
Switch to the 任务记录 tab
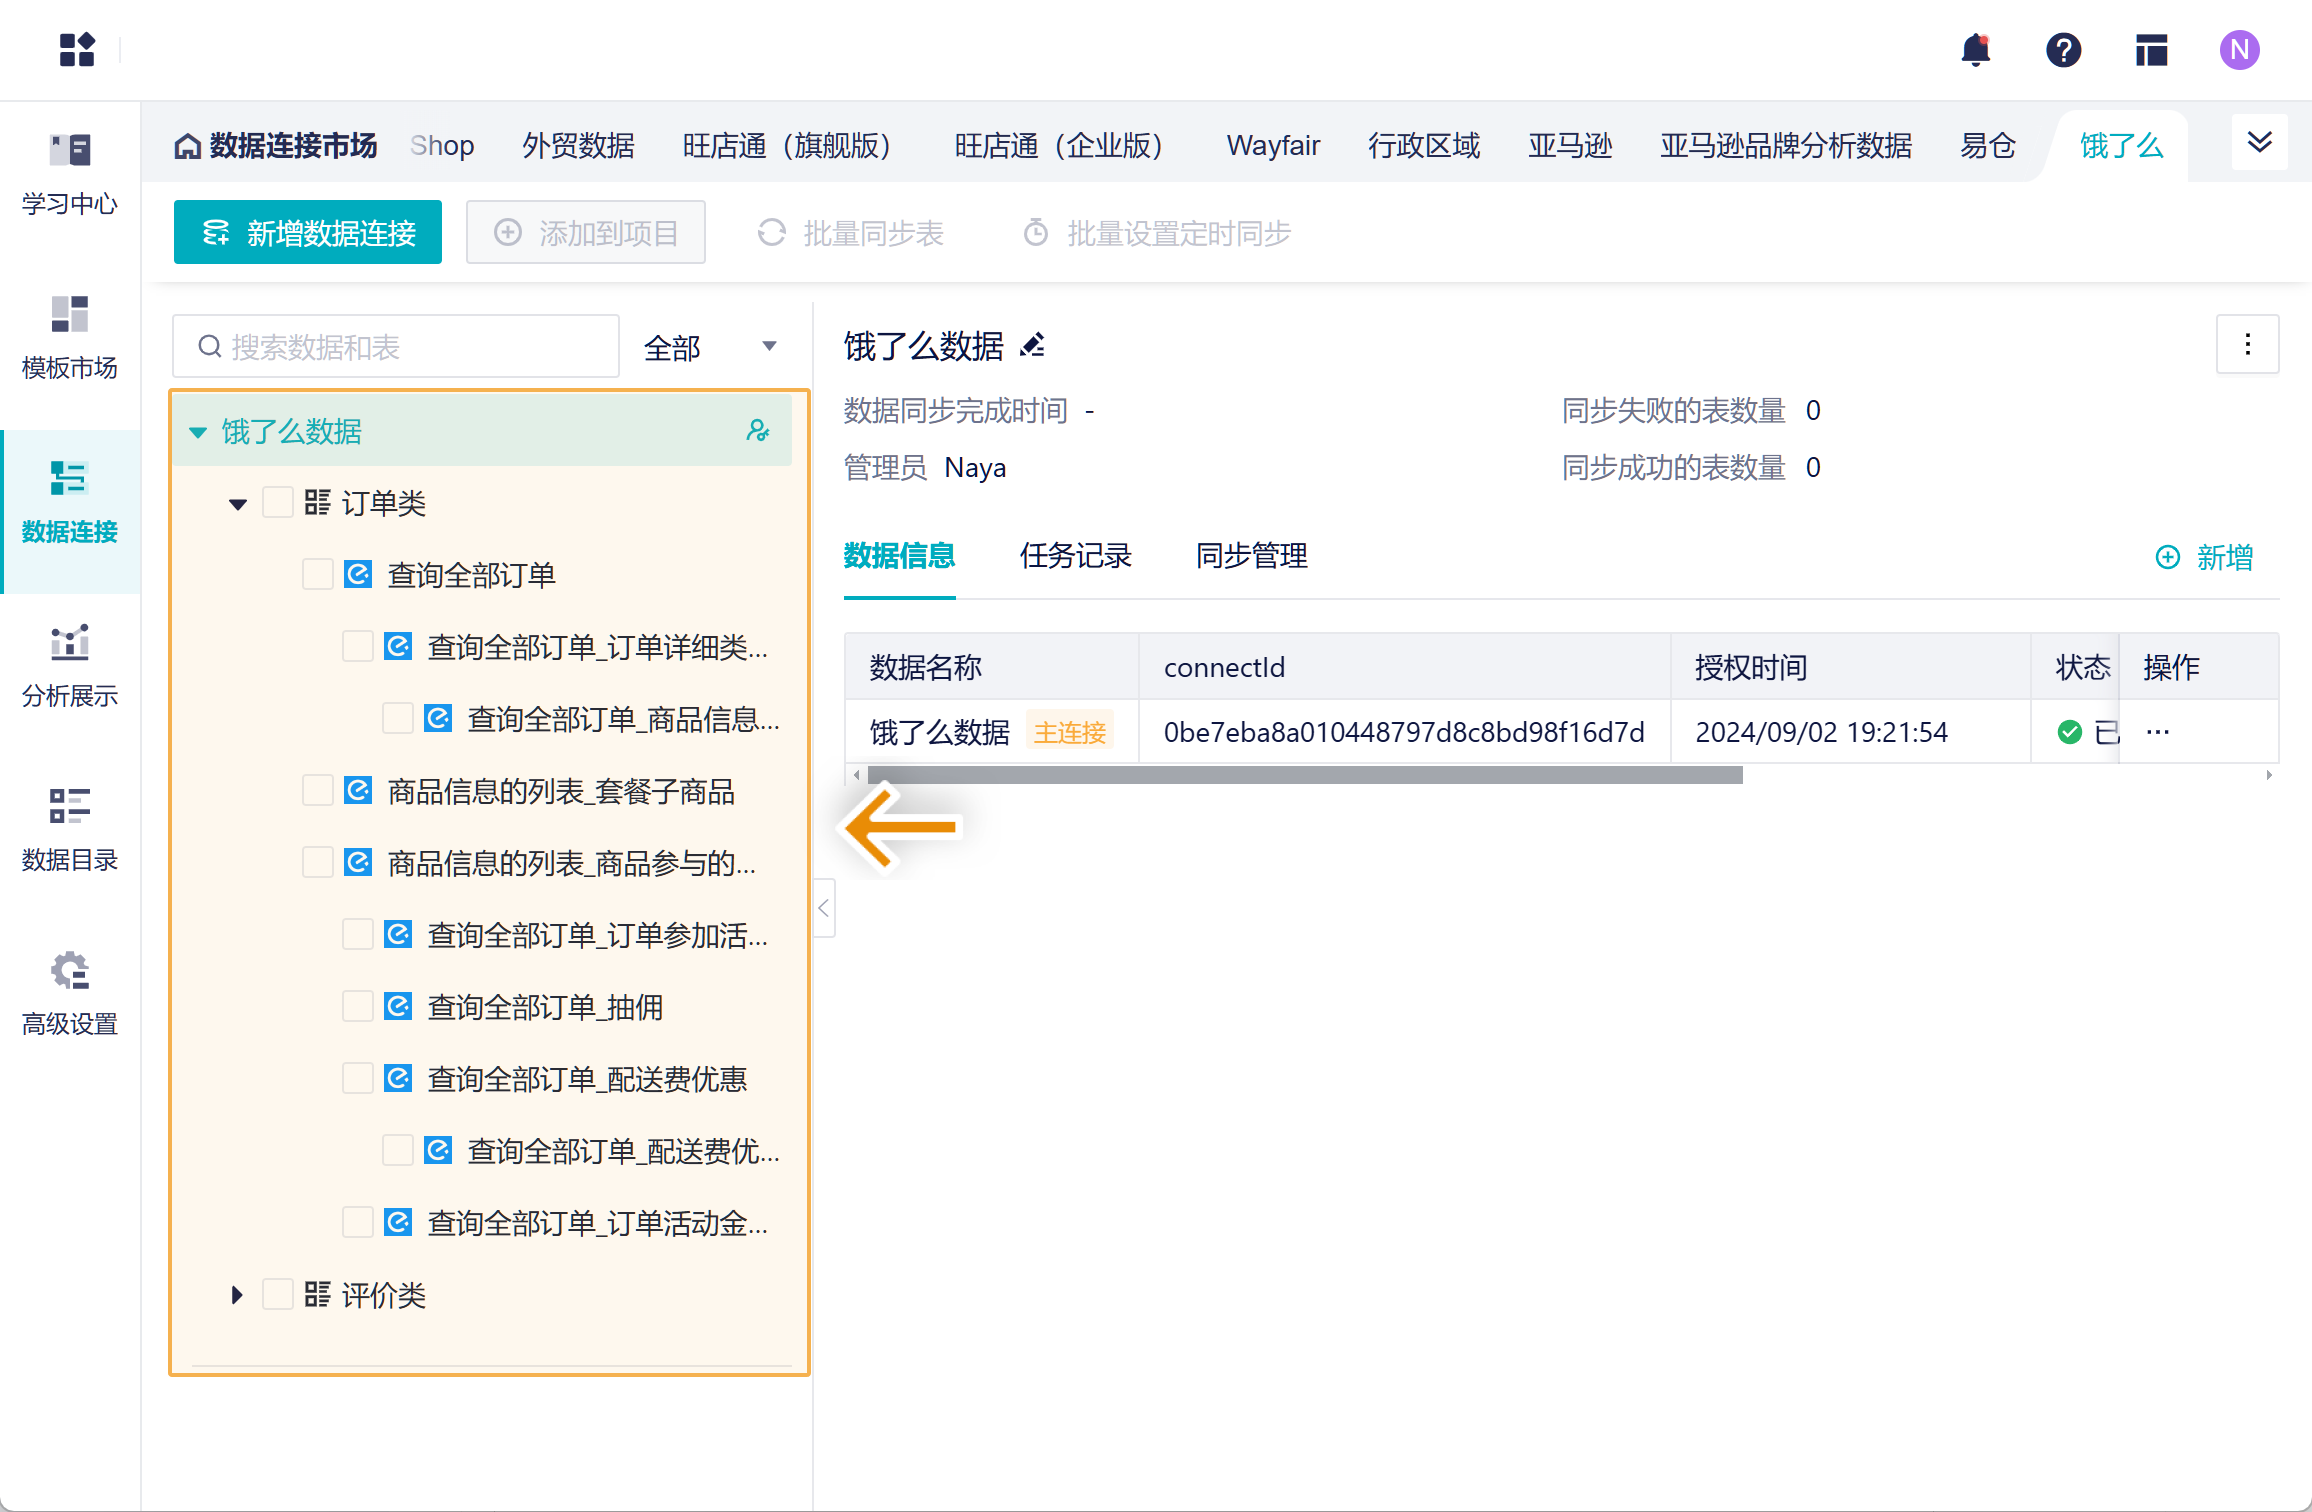pos(1075,556)
